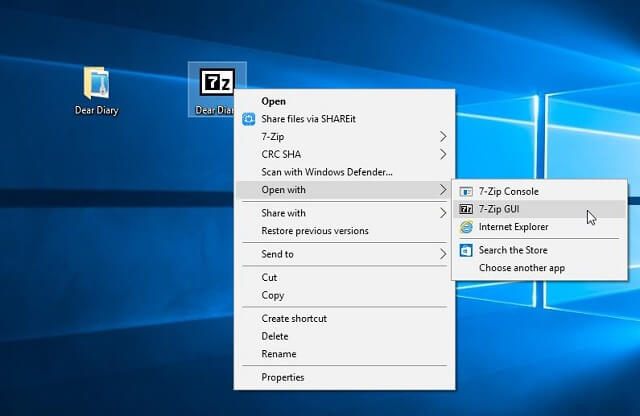Expand the CRC SHA submenu arrow
Screen dimensions: 640x416
point(443,154)
